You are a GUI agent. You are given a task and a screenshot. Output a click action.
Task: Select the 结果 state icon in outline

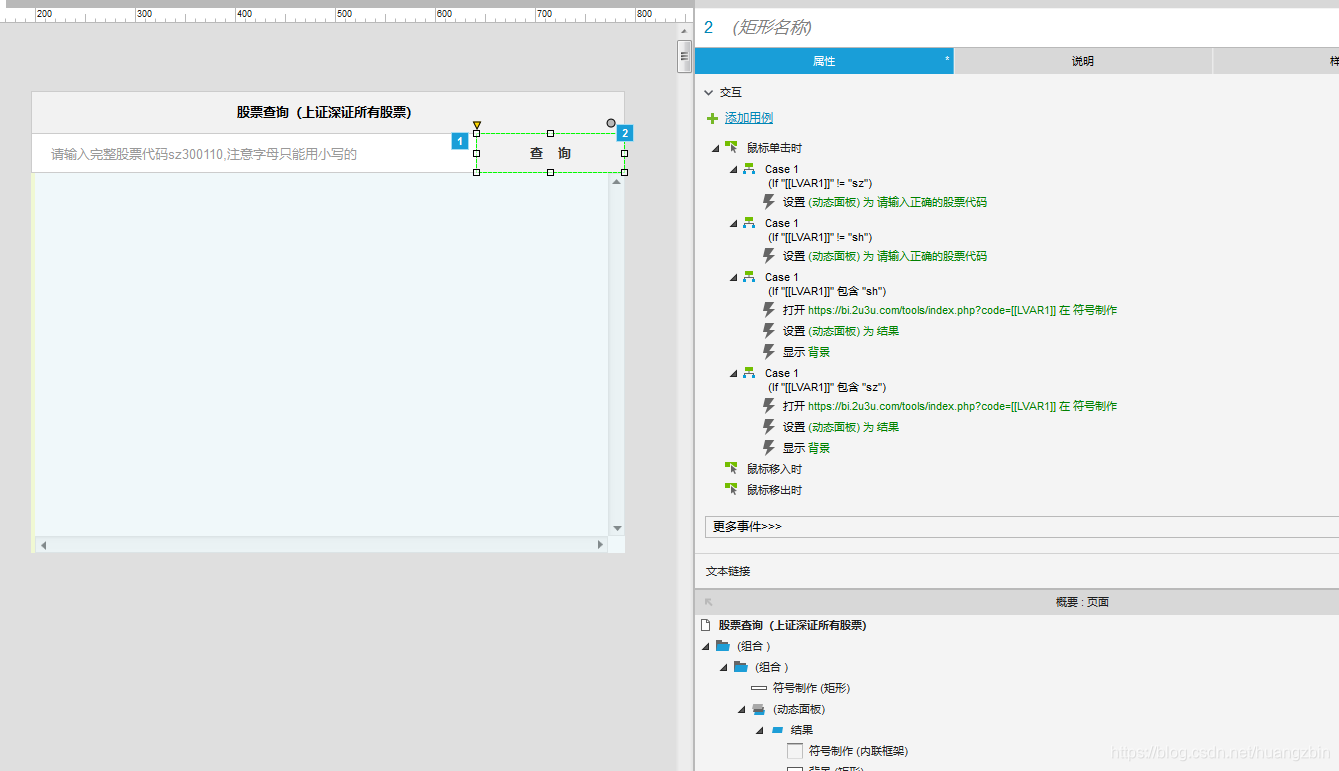[777, 730]
